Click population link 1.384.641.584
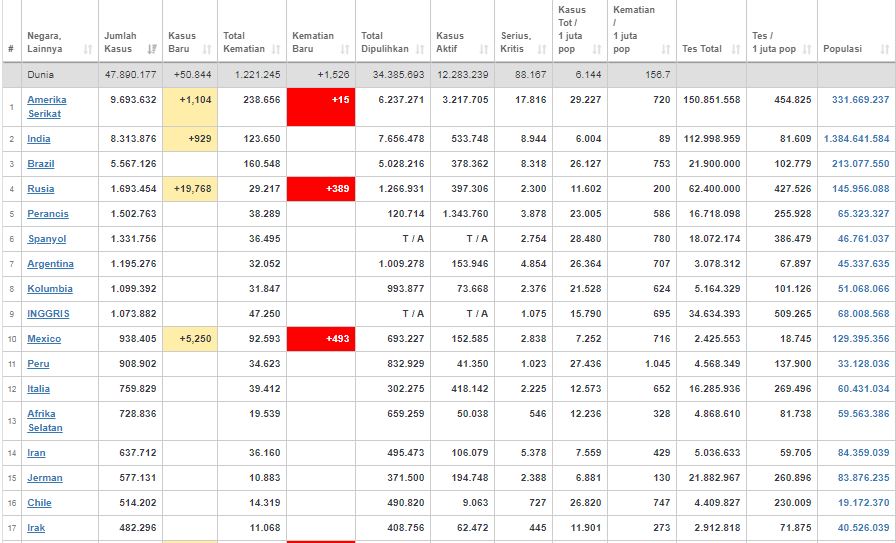 click(857, 138)
